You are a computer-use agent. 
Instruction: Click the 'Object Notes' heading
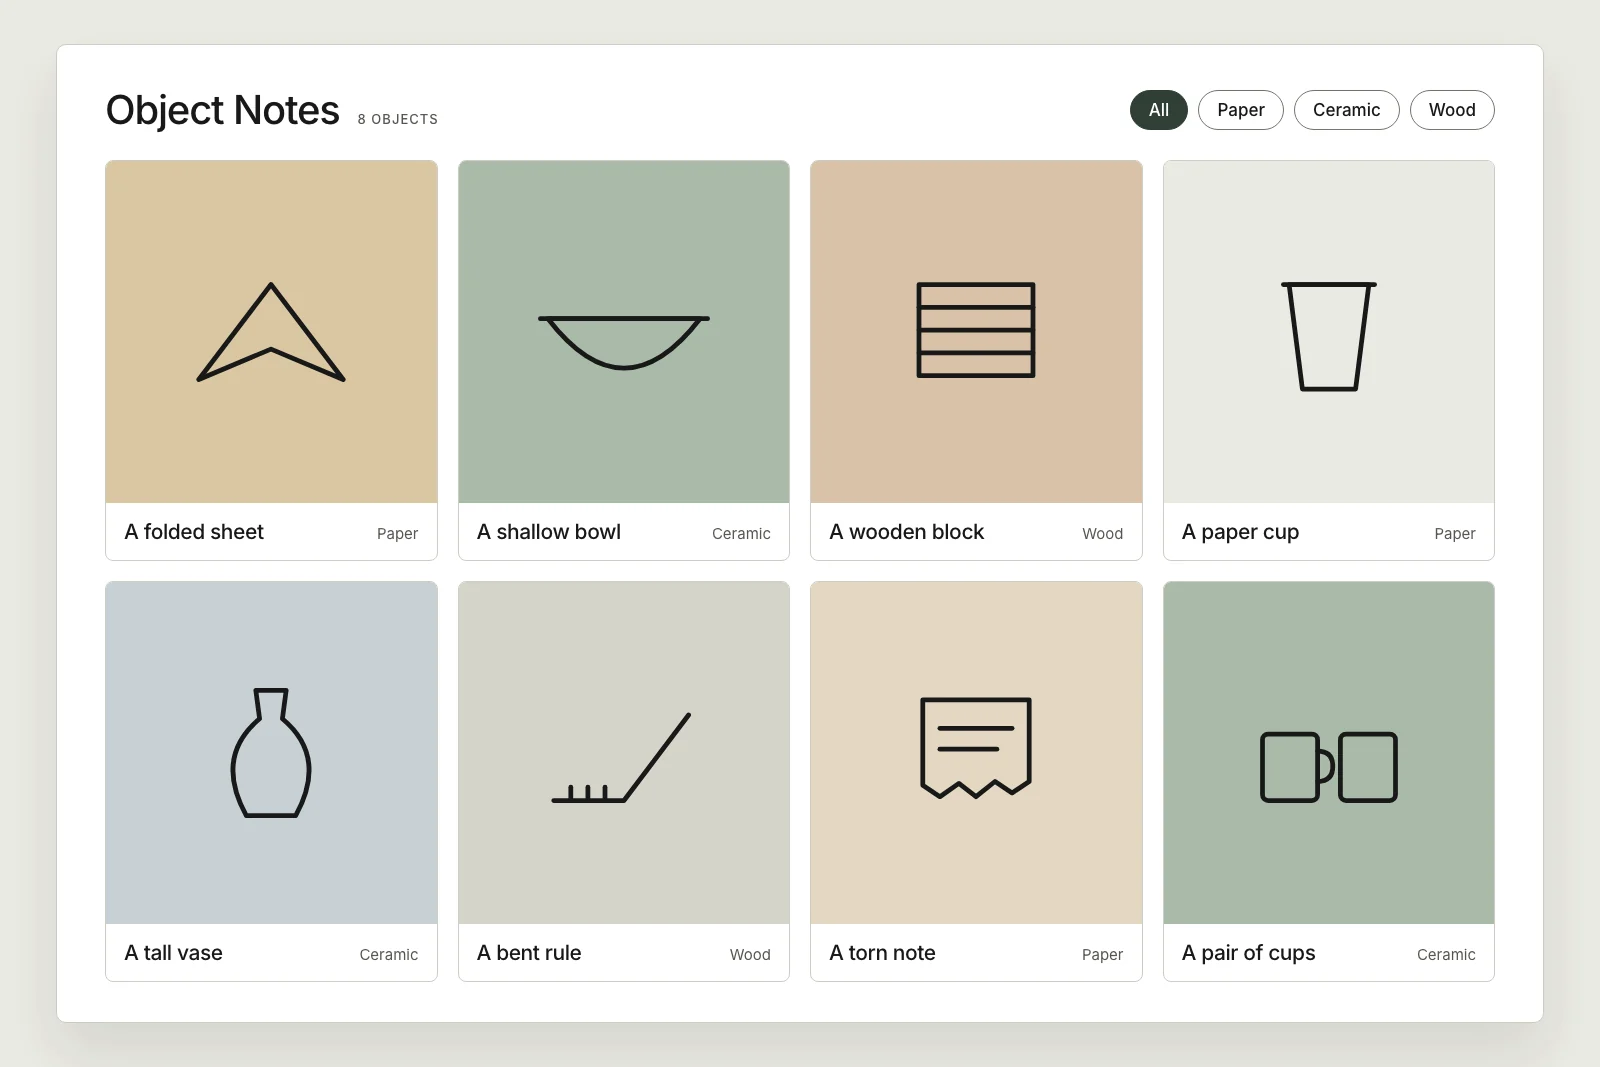(223, 111)
